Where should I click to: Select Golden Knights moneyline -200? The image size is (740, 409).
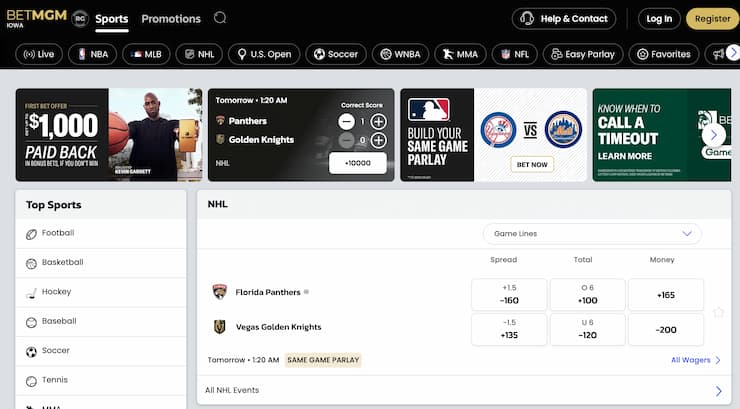[666, 329]
